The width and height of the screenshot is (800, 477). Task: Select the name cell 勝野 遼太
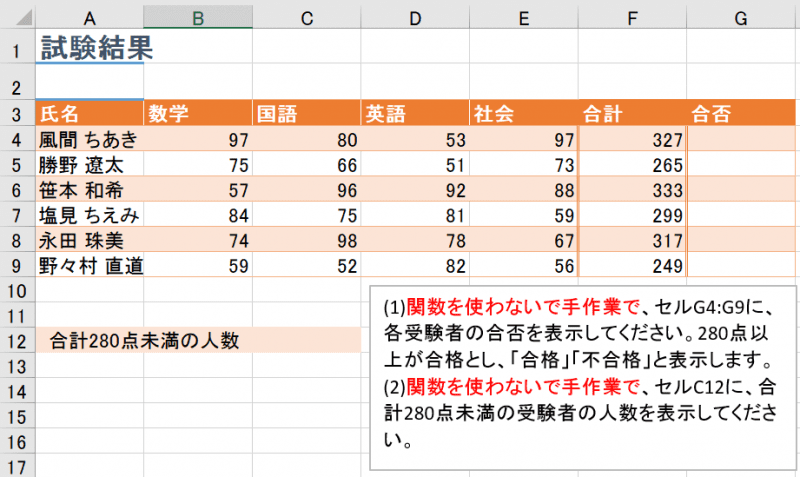click(x=90, y=164)
